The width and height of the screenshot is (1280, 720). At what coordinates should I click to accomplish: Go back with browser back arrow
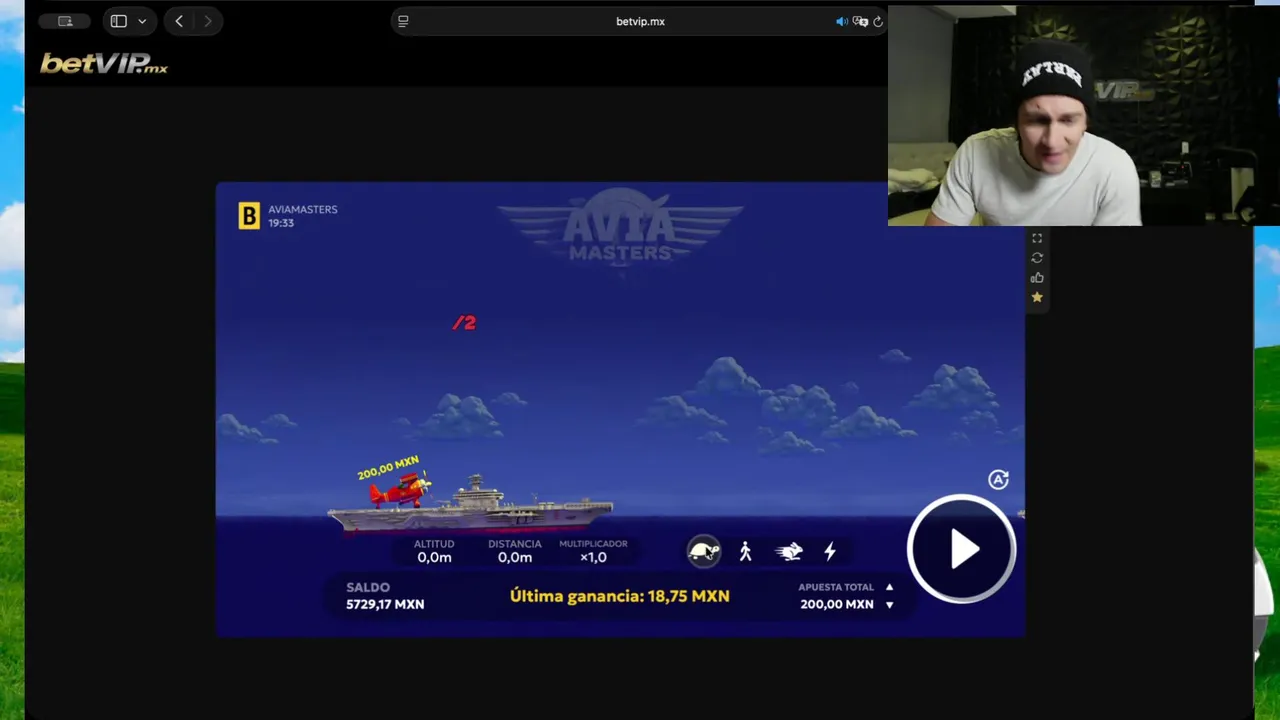coord(179,21)
